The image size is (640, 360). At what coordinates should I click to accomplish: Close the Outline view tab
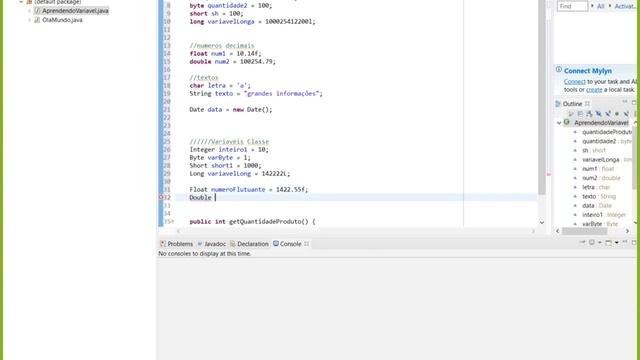587,104
